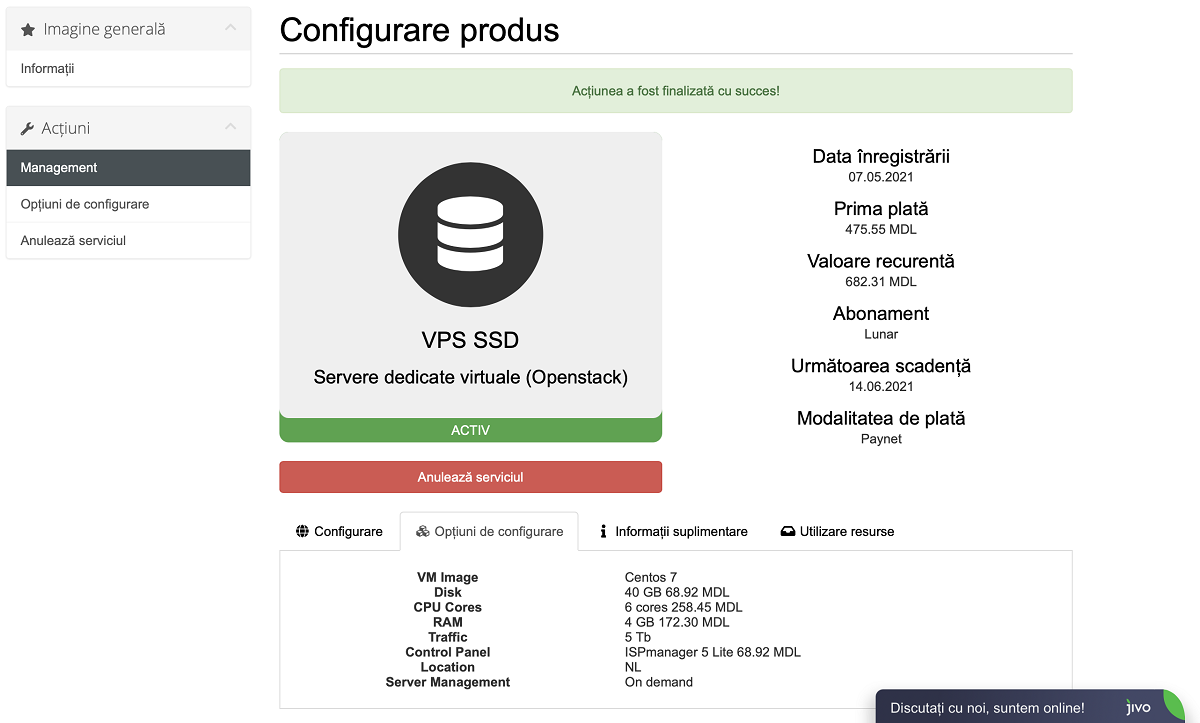Screen dimensions: 1200x723
Task: Click the wrench icon beside Acțiuni
Action: 28,129
